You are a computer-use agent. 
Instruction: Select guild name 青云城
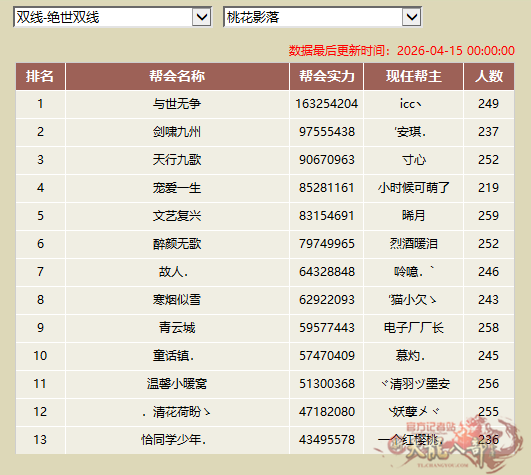[177, 328]
